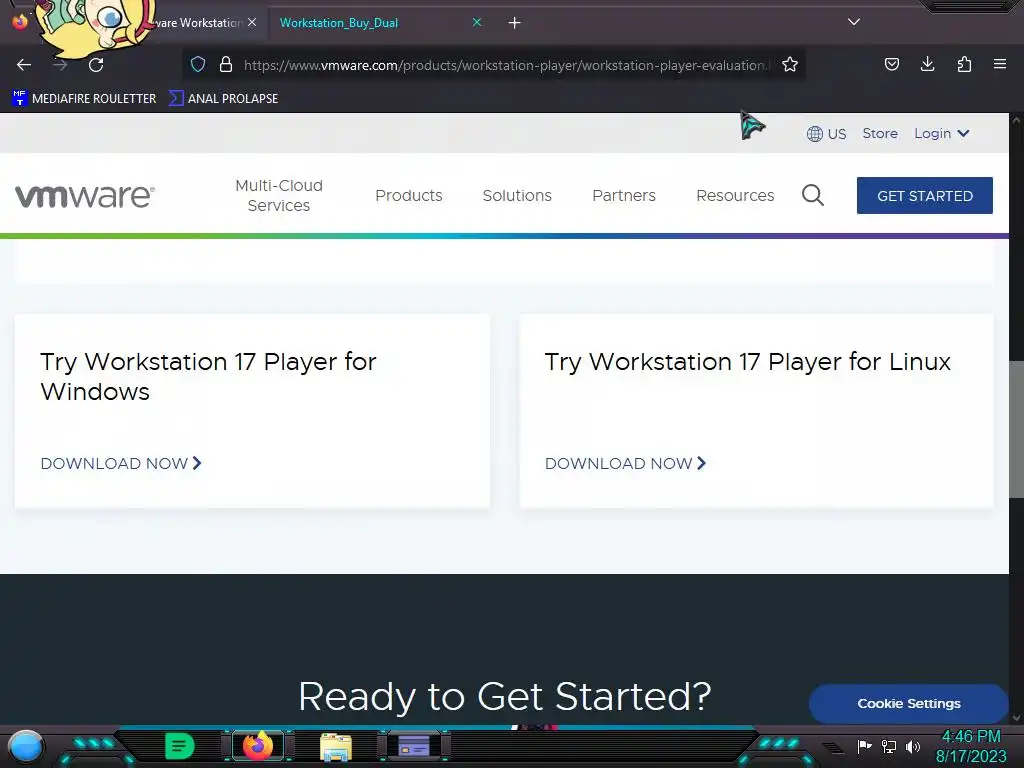Open the Save to Pocket icon

tap(892, 64)
